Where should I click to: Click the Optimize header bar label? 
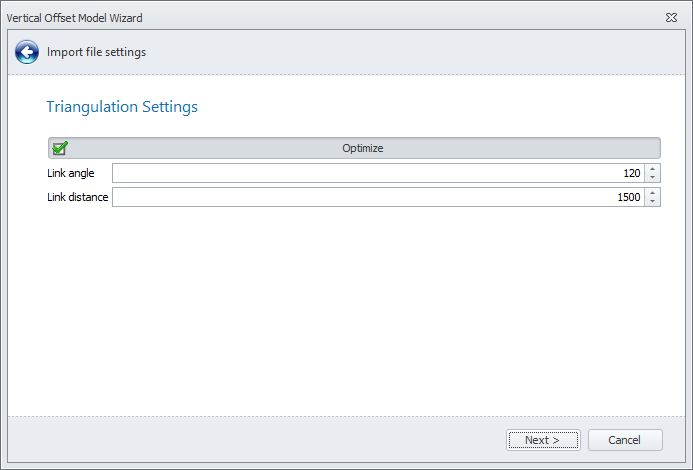(362, 148)
